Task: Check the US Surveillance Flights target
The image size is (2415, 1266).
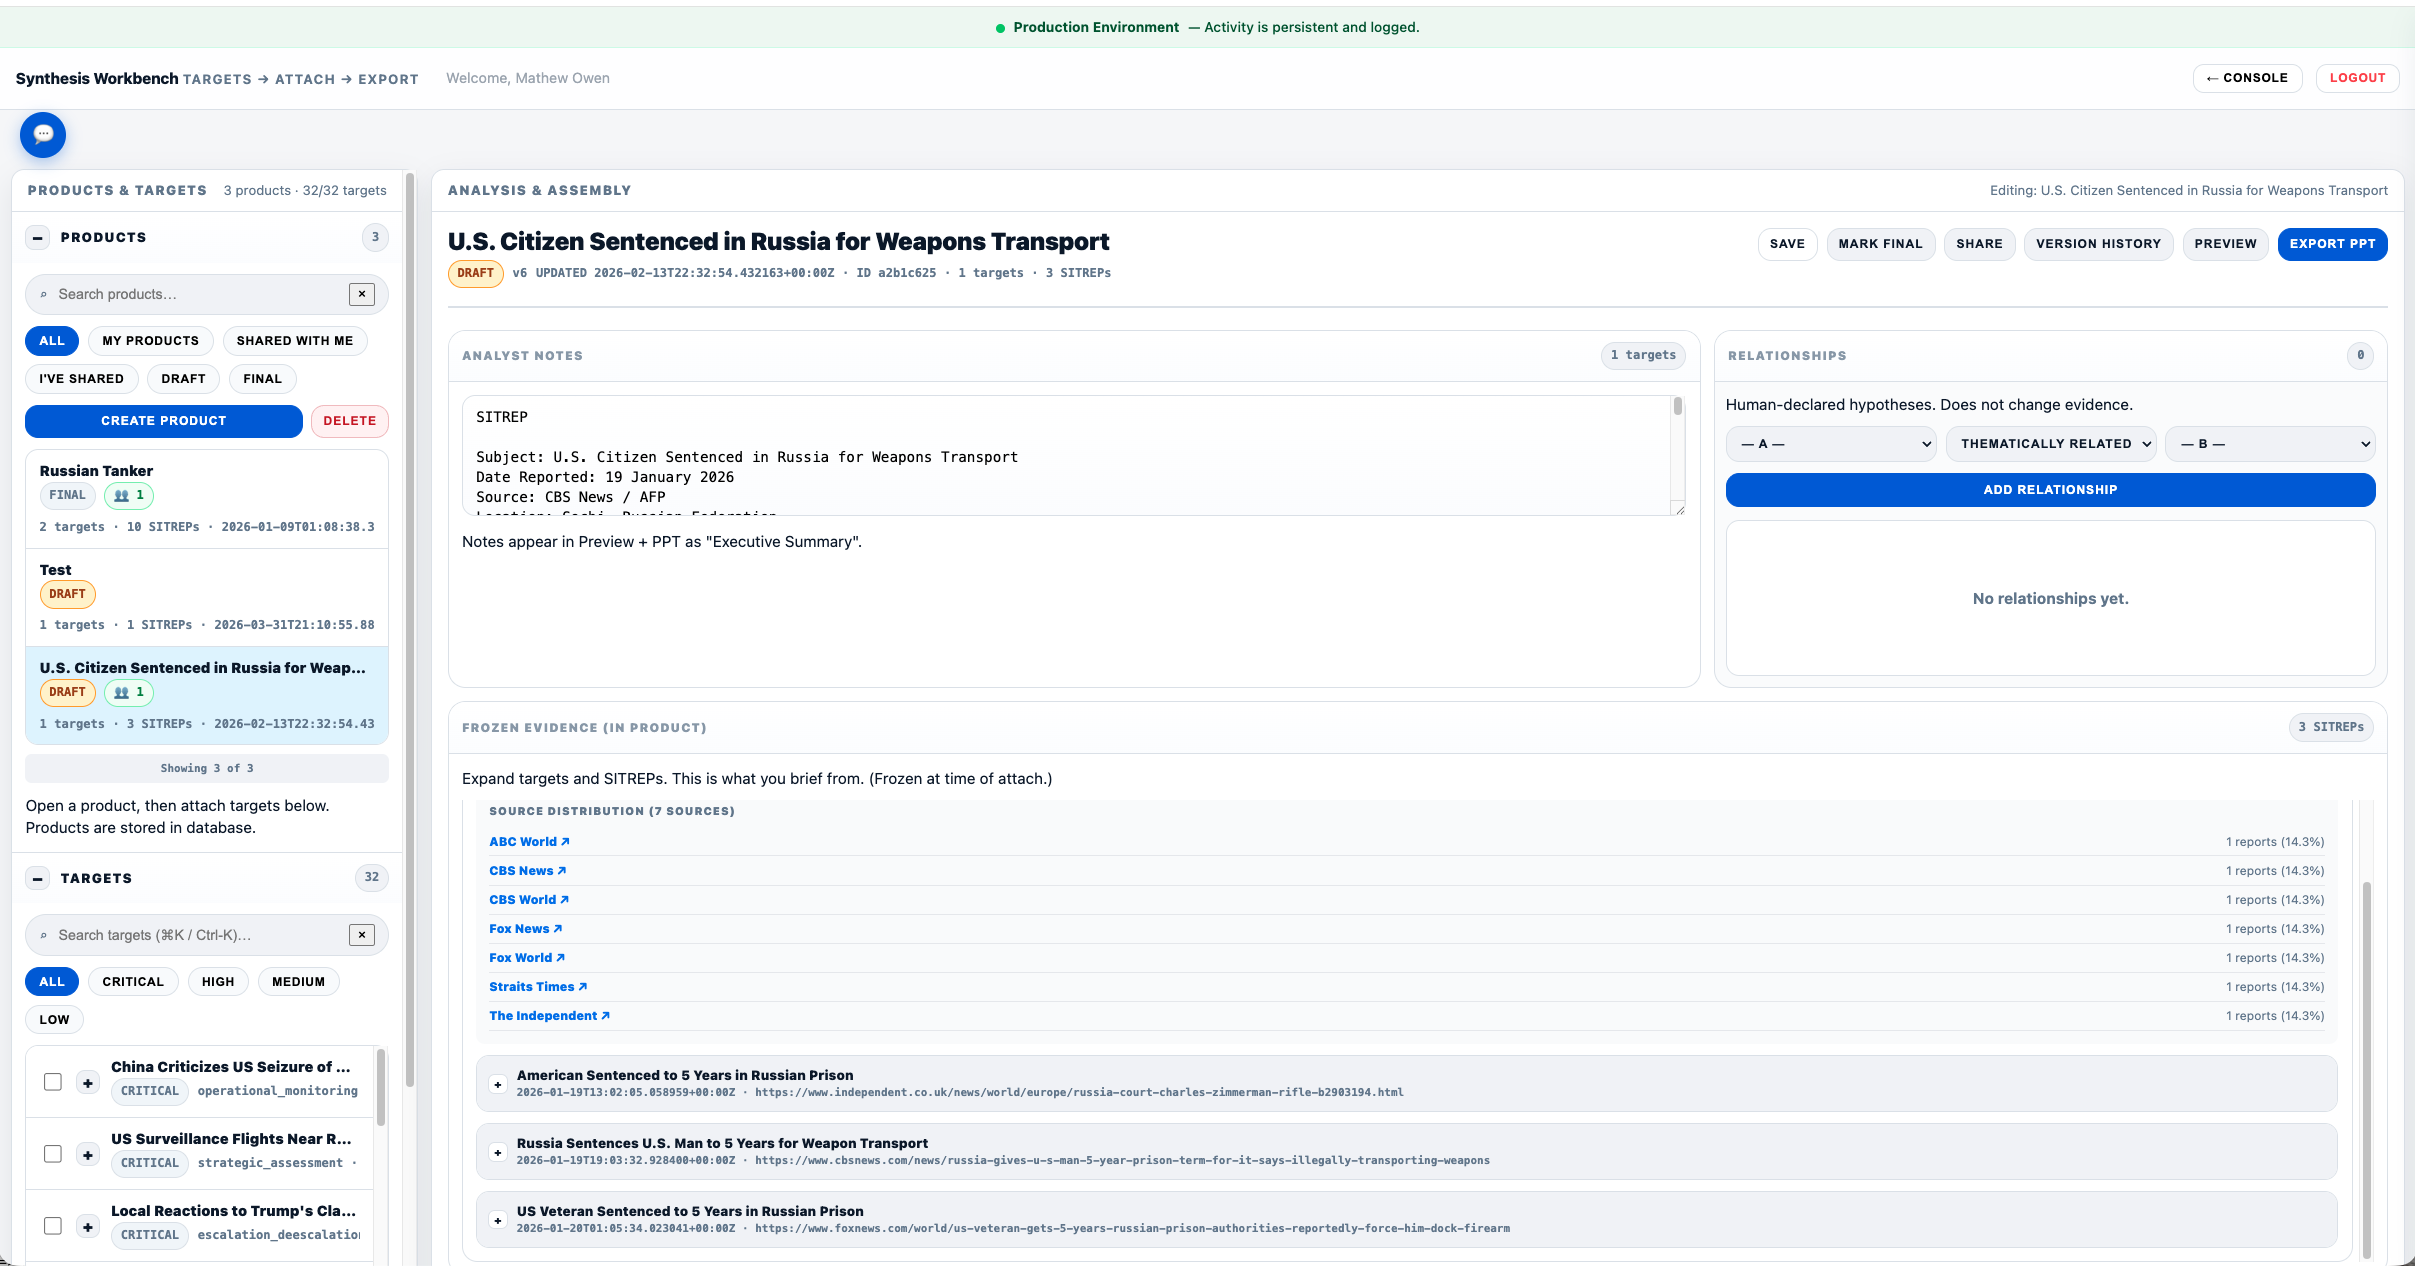Action: click(52, 1153)
